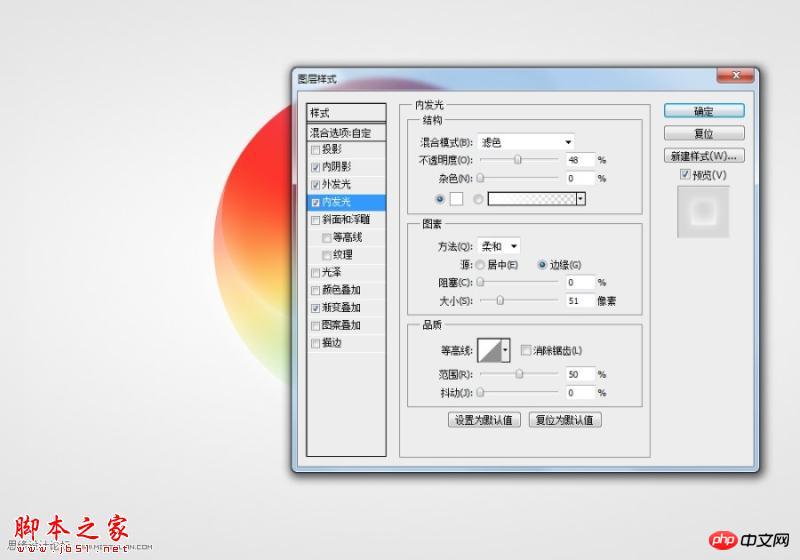Click the 不透明度 value field showing 48
Viewport: 800px width, 560px height.
(580, 160)
